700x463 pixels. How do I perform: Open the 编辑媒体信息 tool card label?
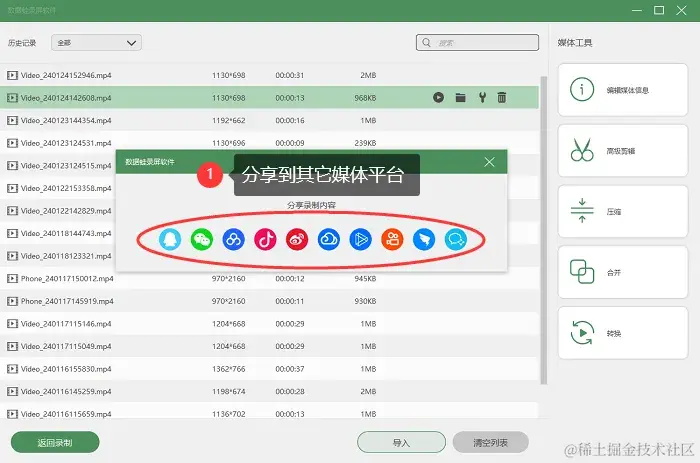(x=627, y=90)
